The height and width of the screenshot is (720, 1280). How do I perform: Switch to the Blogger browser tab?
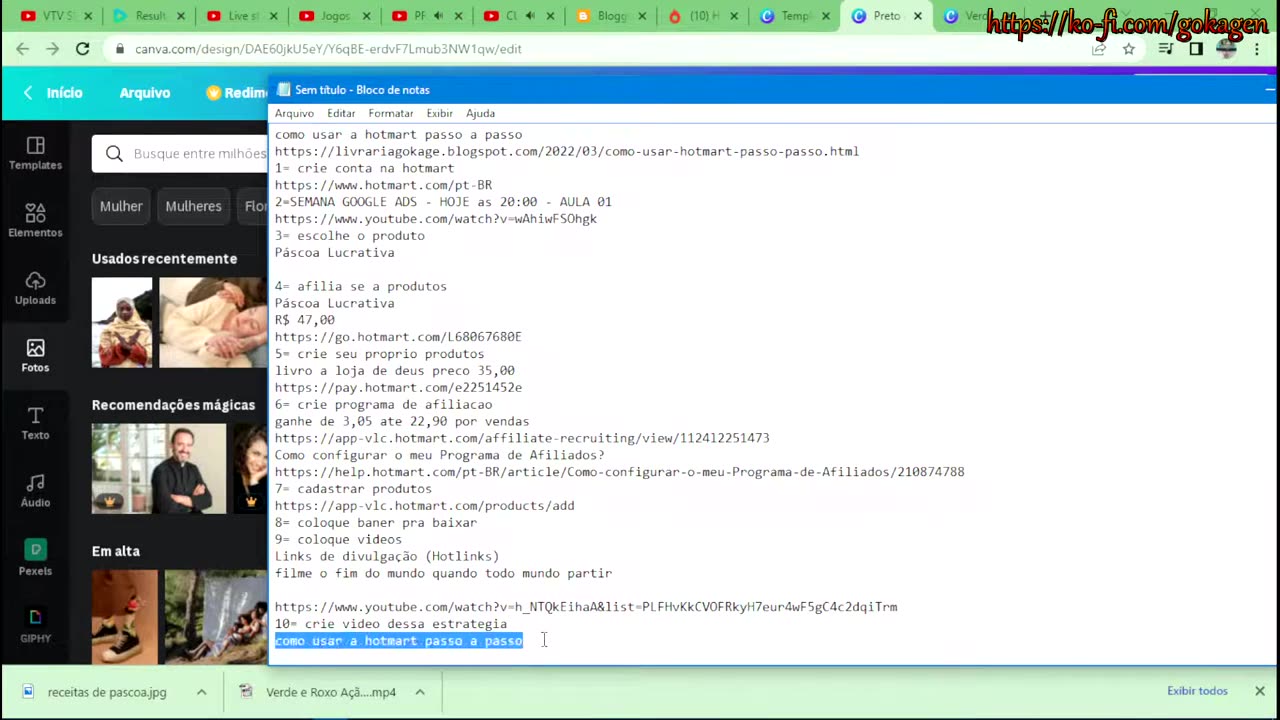[609, 16]
